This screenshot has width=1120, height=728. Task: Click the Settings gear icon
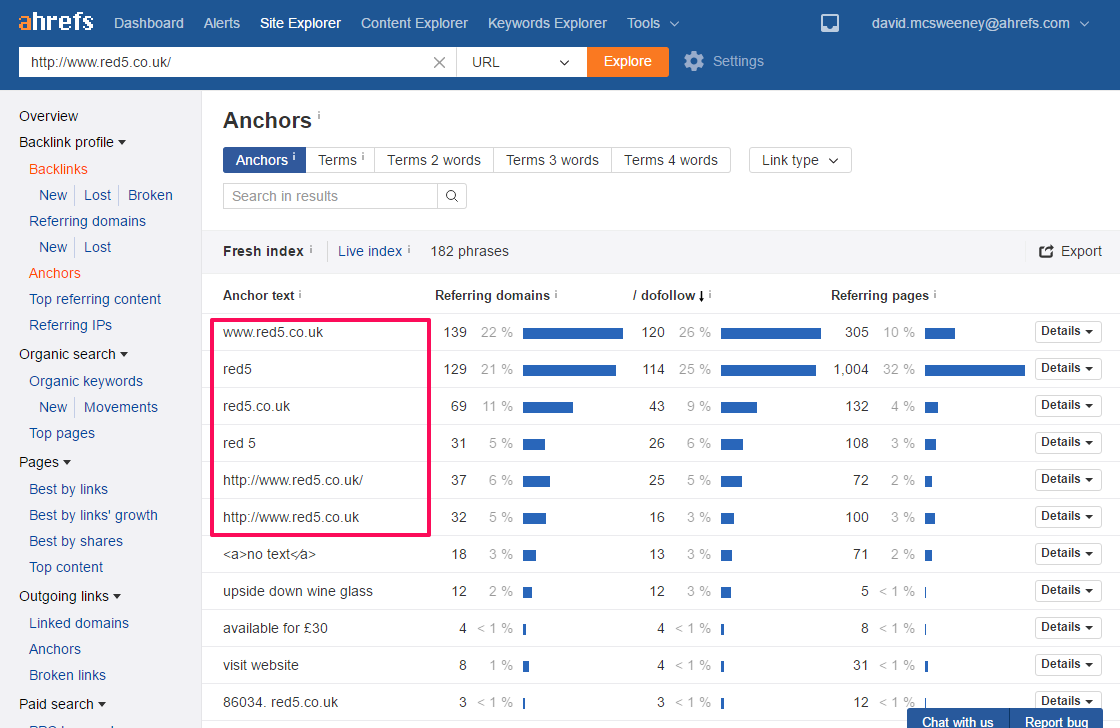pyautogui.click(x=694, y=61)
